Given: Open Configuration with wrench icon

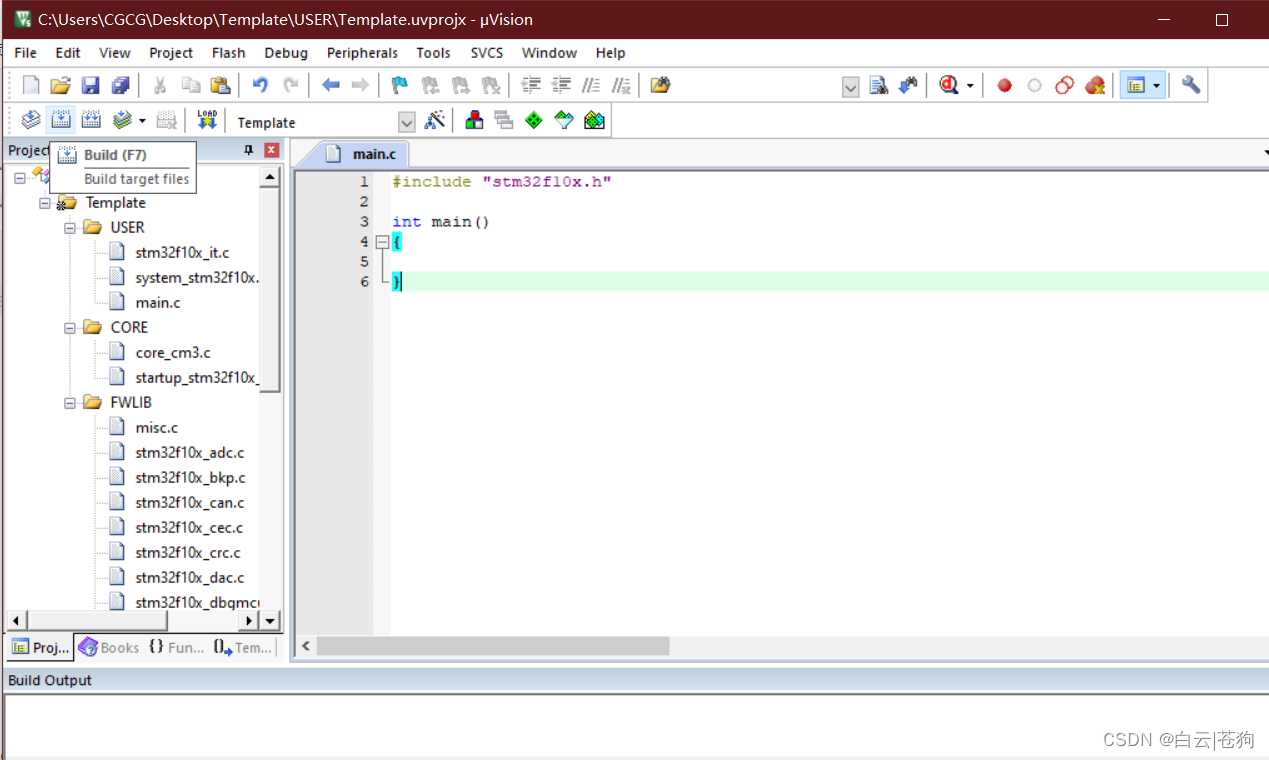Looking at the screenshot, I should point(1190,85).
